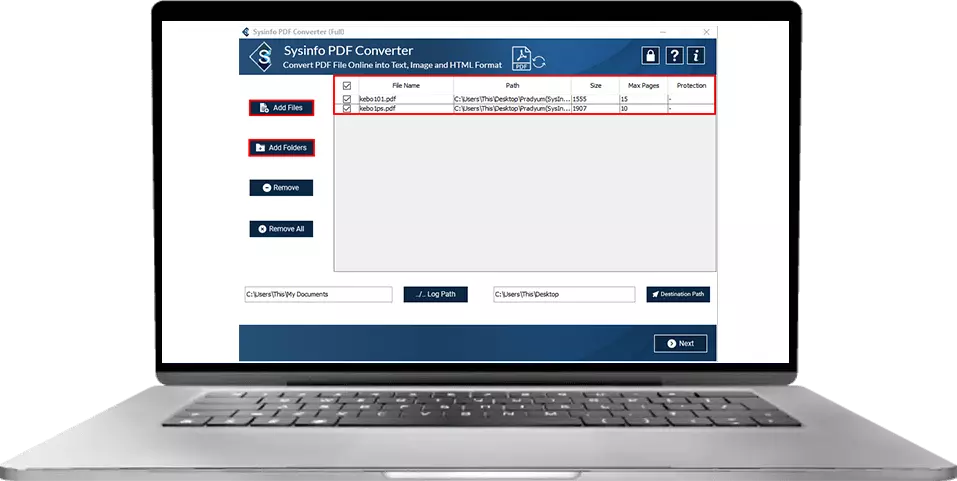Select the kebo1ps.pdf file name cell
The width and height of the screenshot is (957, 481).
tap(406, 109)
